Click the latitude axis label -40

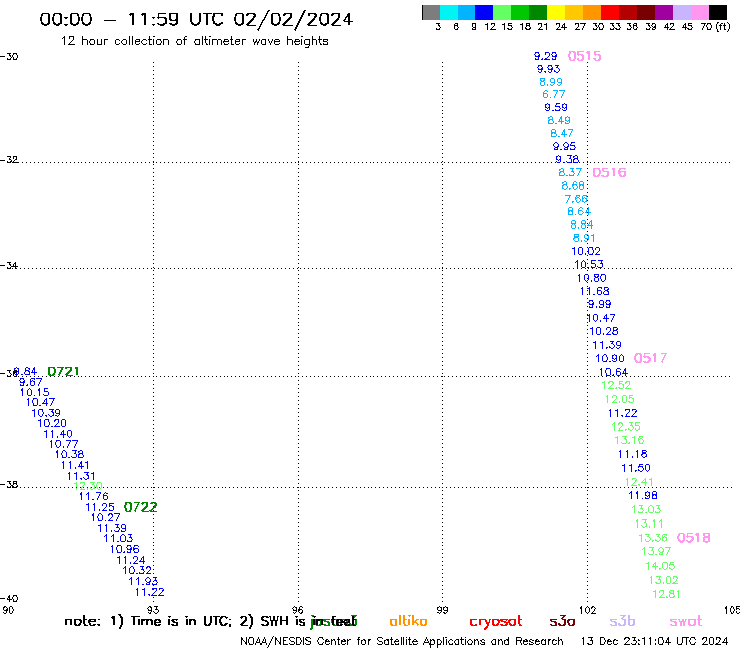coord(9,599)
